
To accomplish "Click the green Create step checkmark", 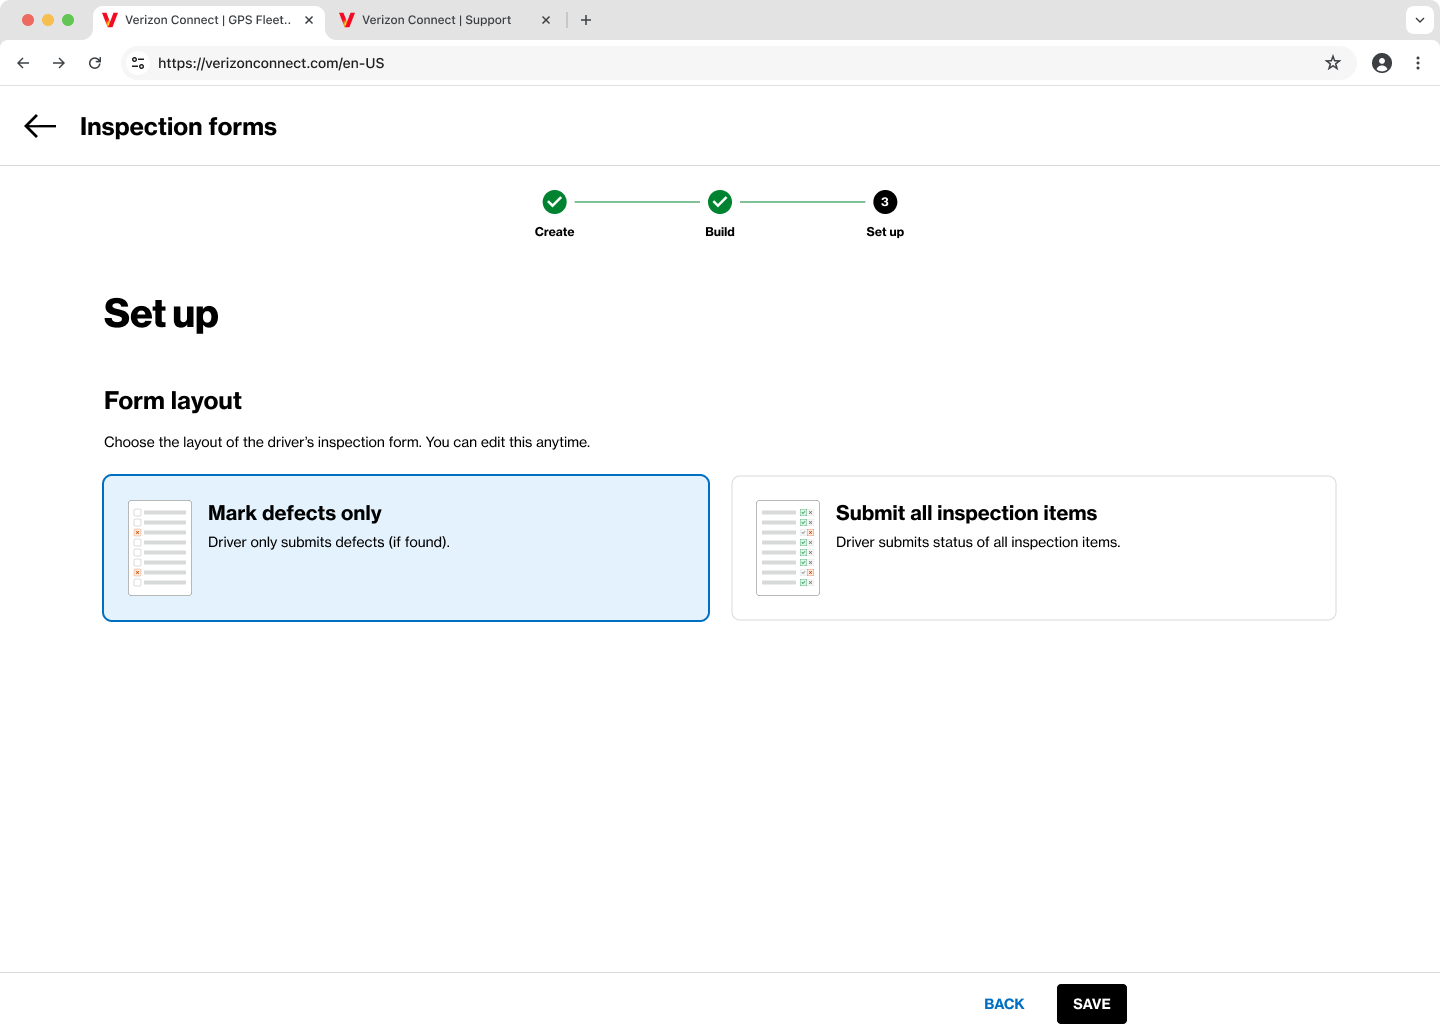I will (x=554, y=201).
